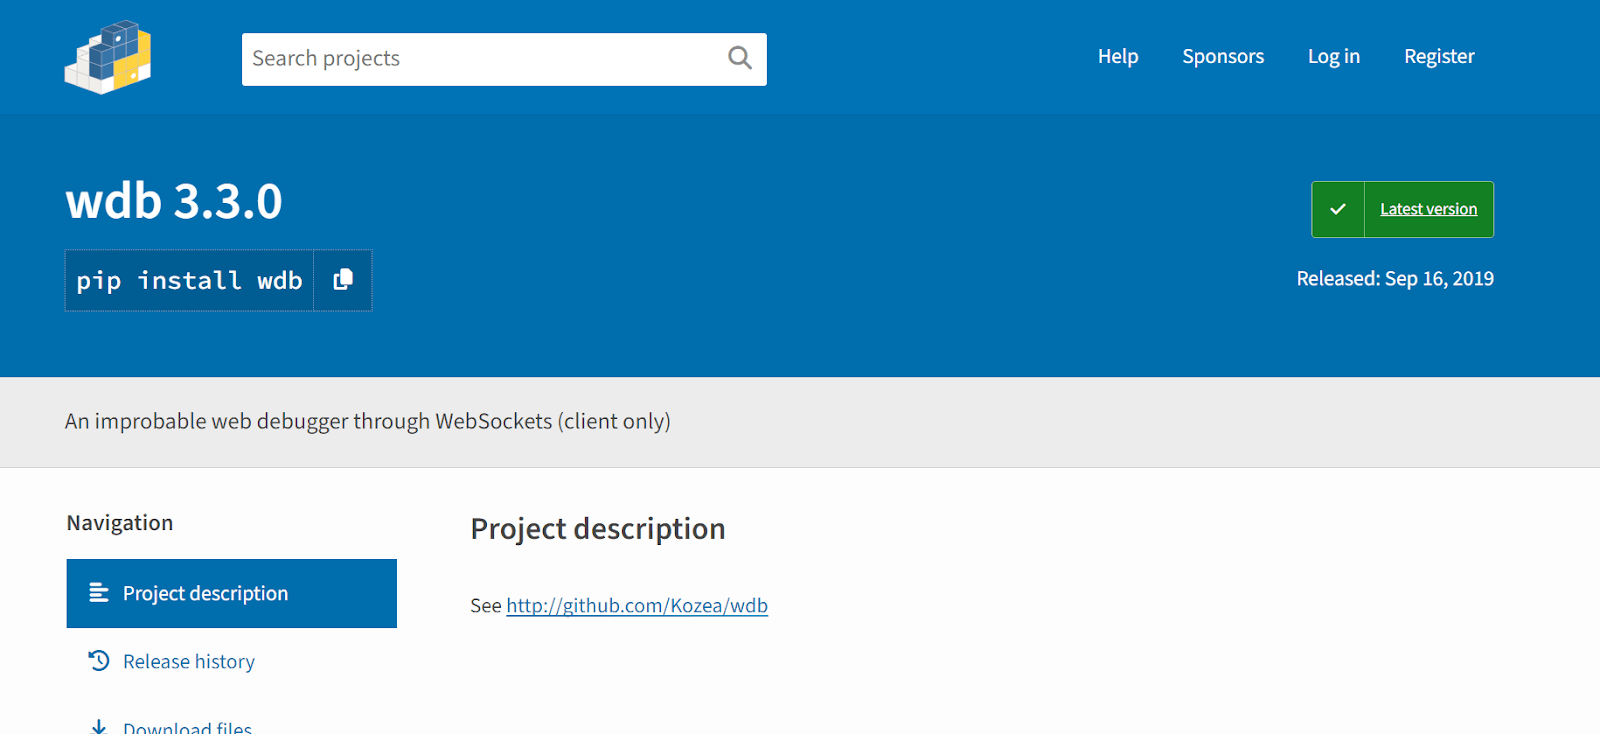Copy the pip install command to clipboard
1600x734 pixels.
pos(343,280)
